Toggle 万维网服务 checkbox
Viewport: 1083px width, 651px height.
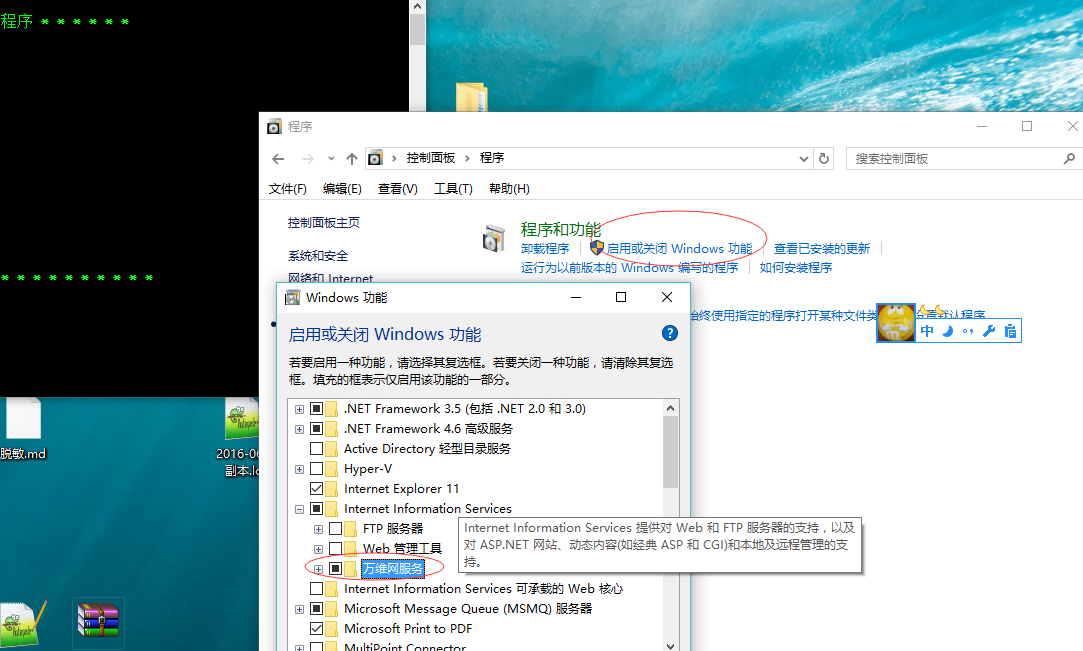click(336, 569)
